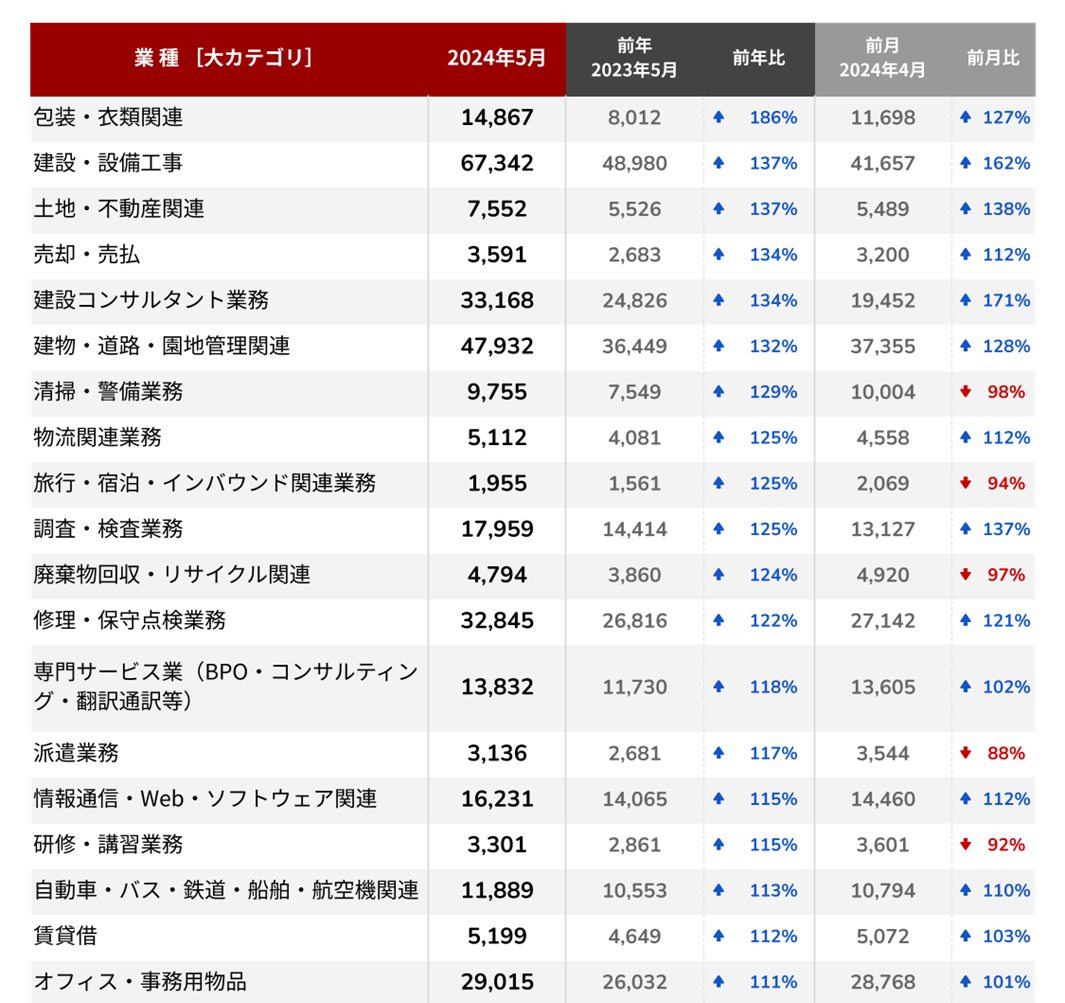Click the blue up arrow beside 128%
The width and height of the screenshot is (1065, 1003).
pos(965,346)
